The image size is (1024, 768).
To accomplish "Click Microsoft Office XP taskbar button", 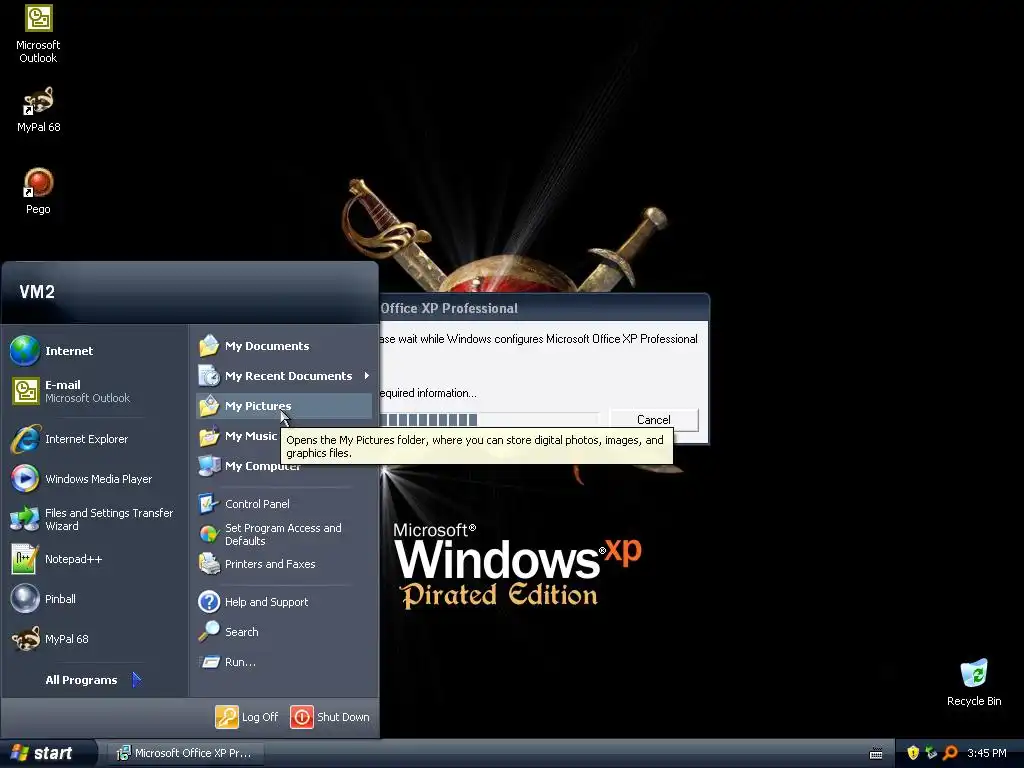I will click(185, 753).
